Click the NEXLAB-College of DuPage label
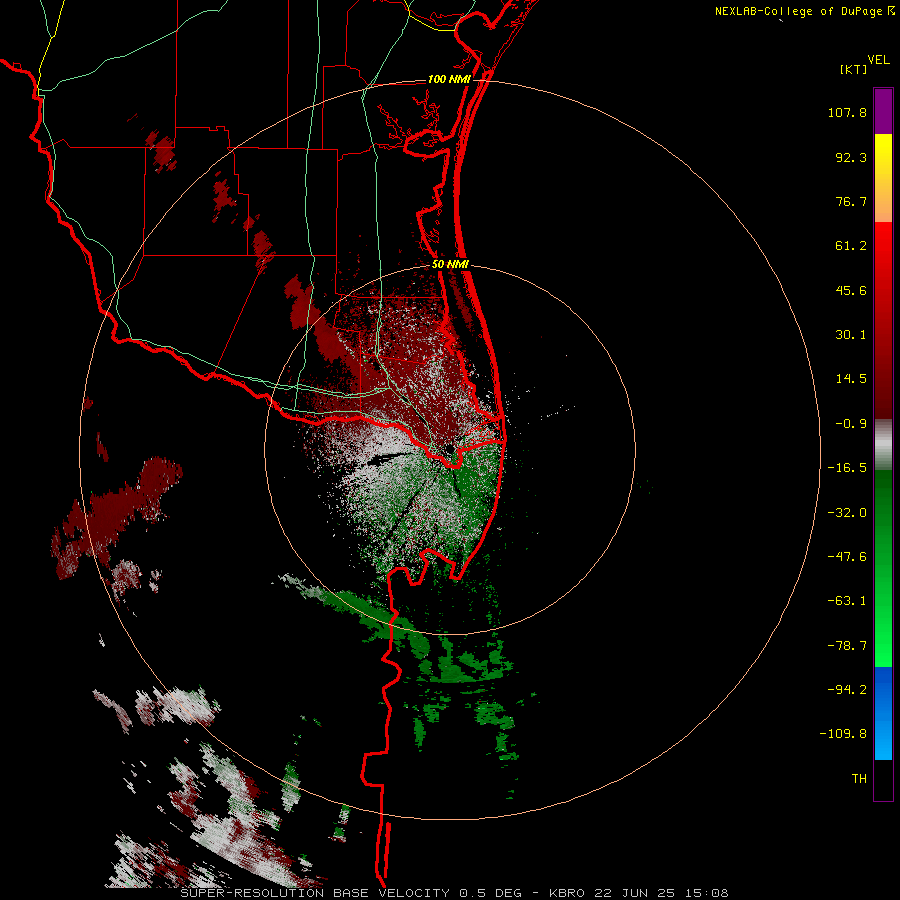This screenshot has width=900, height=900. [x=798, y=11]
